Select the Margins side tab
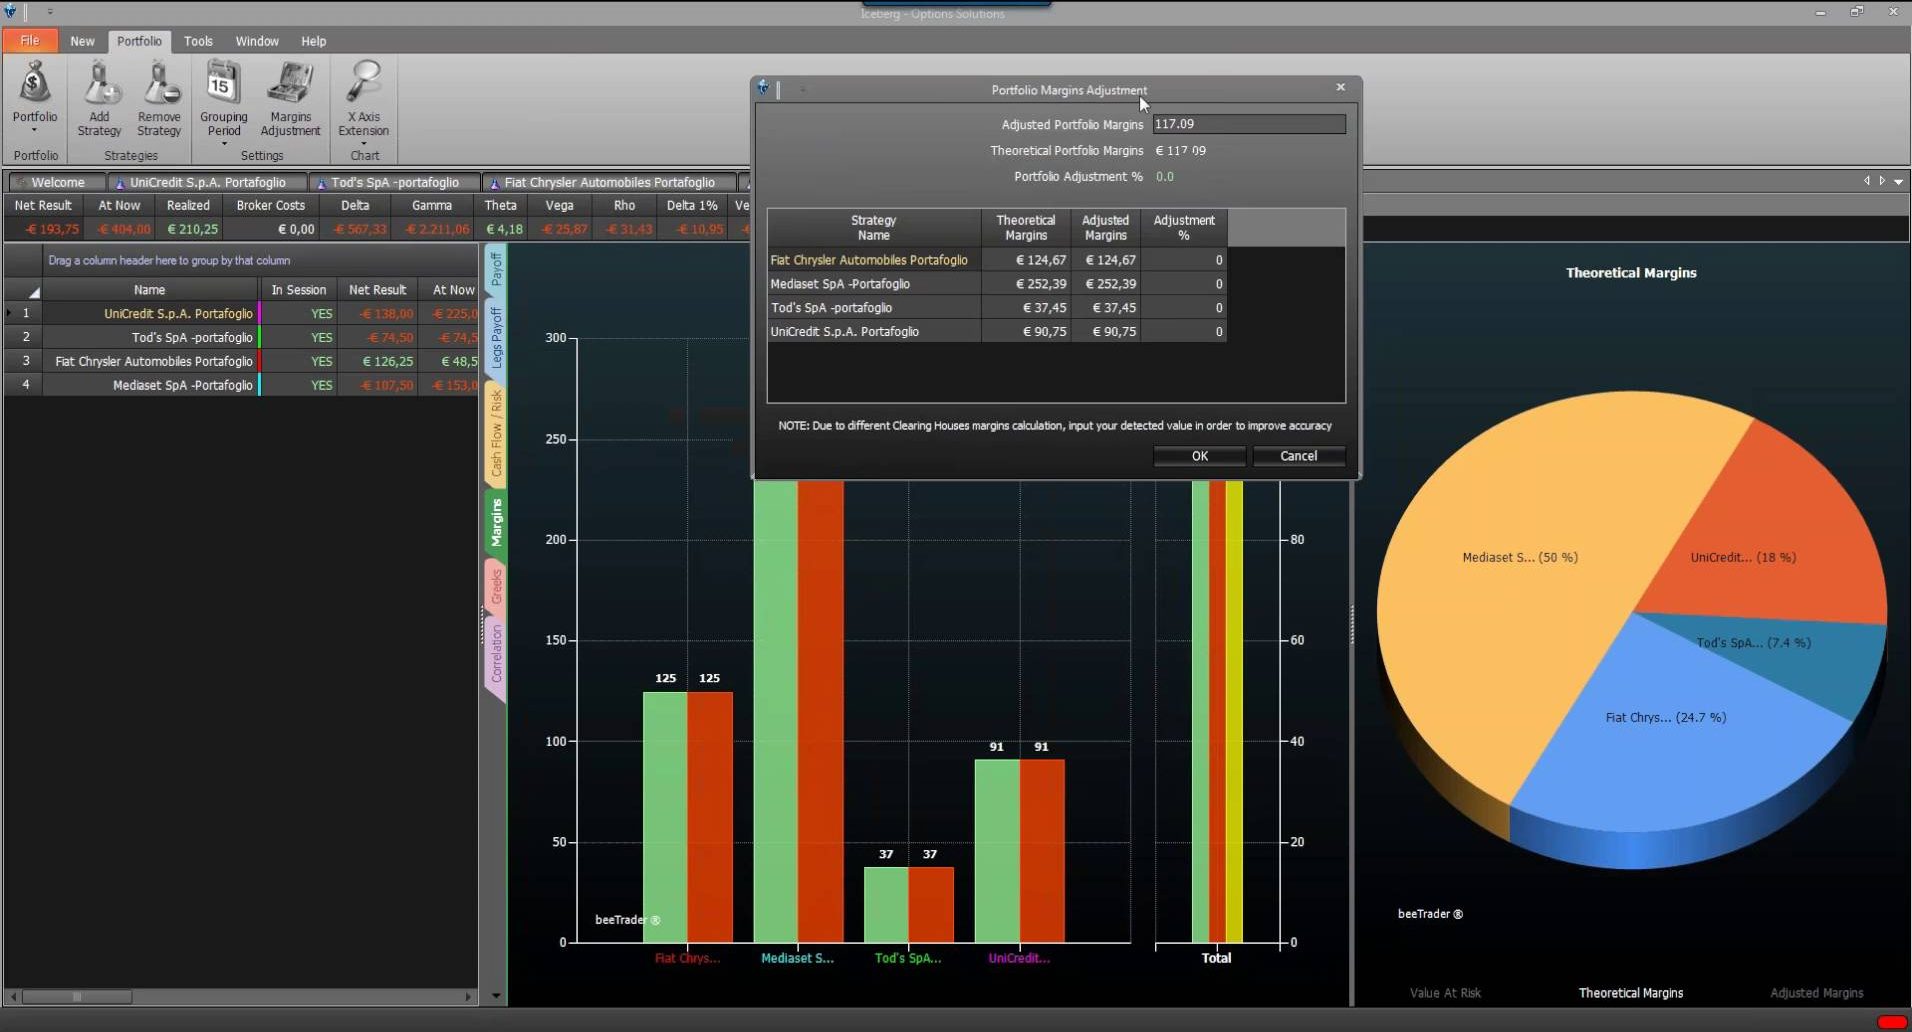 click(x=496, y=522)
